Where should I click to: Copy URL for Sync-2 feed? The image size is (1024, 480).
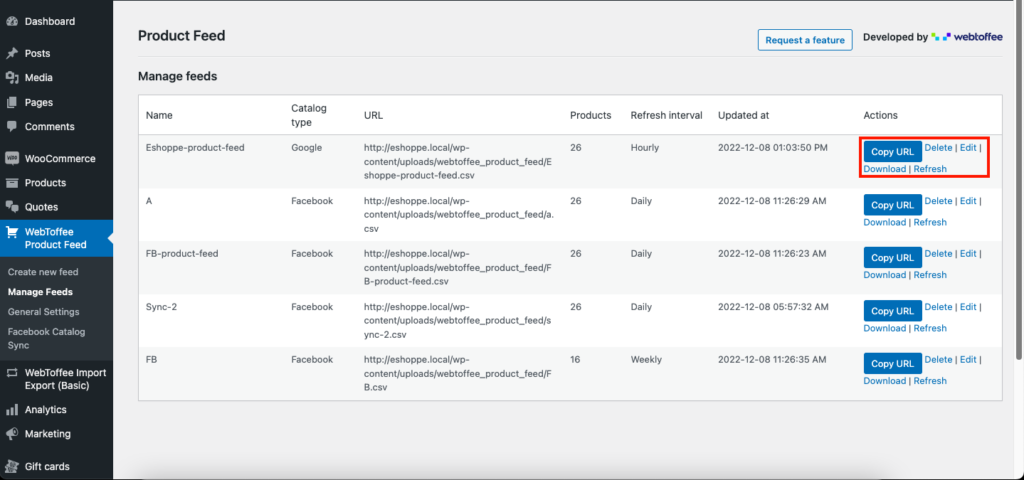(892, 311)
